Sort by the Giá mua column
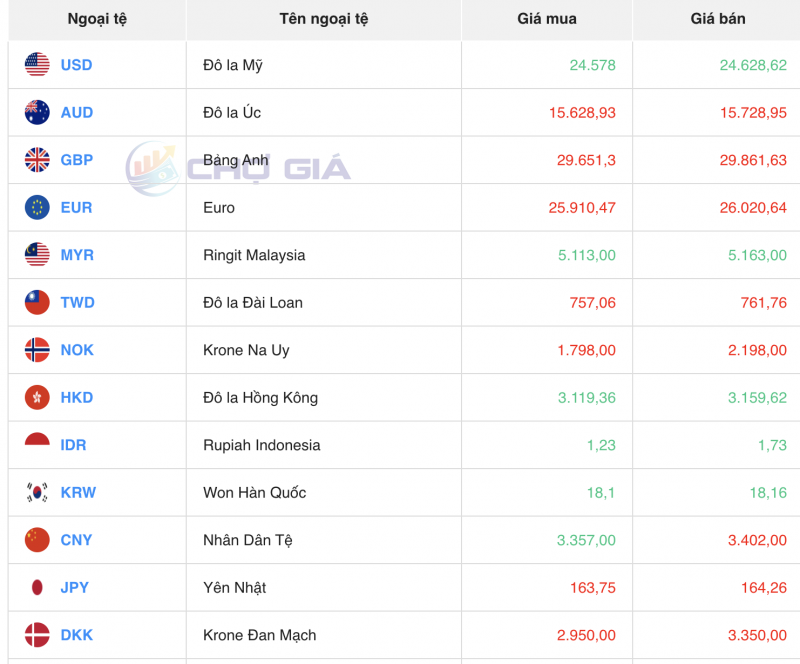Image resolution: width=800 pixels, height=664 pixels. [546, 20]
